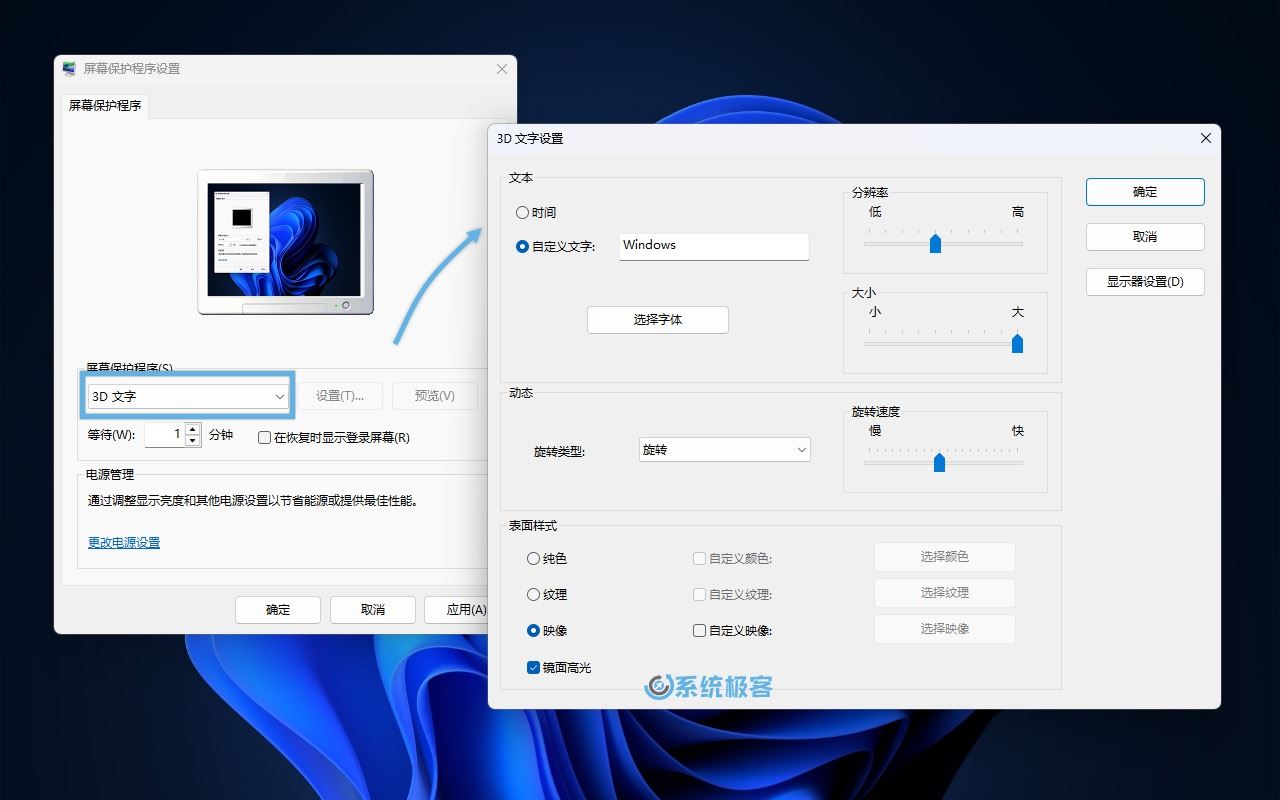Select the 纹理 surface style option

tap(533, 594)
